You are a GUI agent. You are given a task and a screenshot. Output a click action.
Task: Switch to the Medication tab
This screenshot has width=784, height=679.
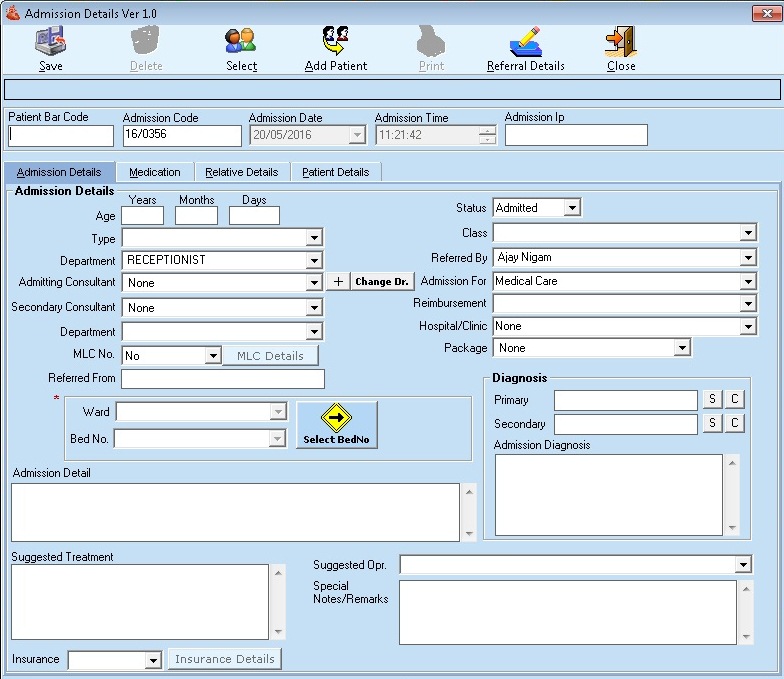155,172
